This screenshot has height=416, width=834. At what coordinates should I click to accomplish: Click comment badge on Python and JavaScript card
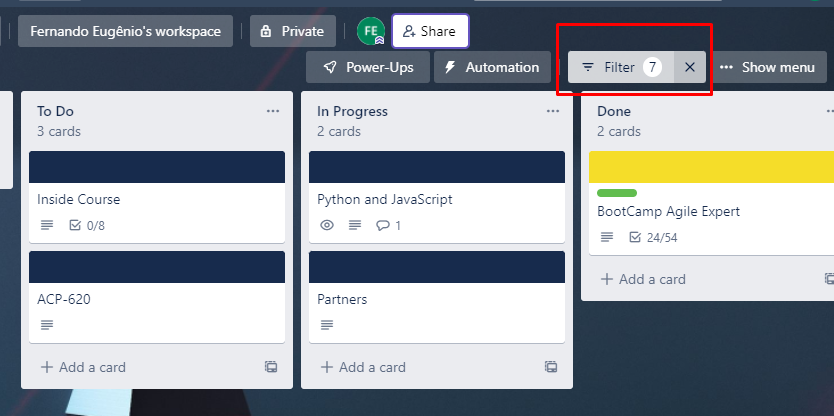pos(388,226)
